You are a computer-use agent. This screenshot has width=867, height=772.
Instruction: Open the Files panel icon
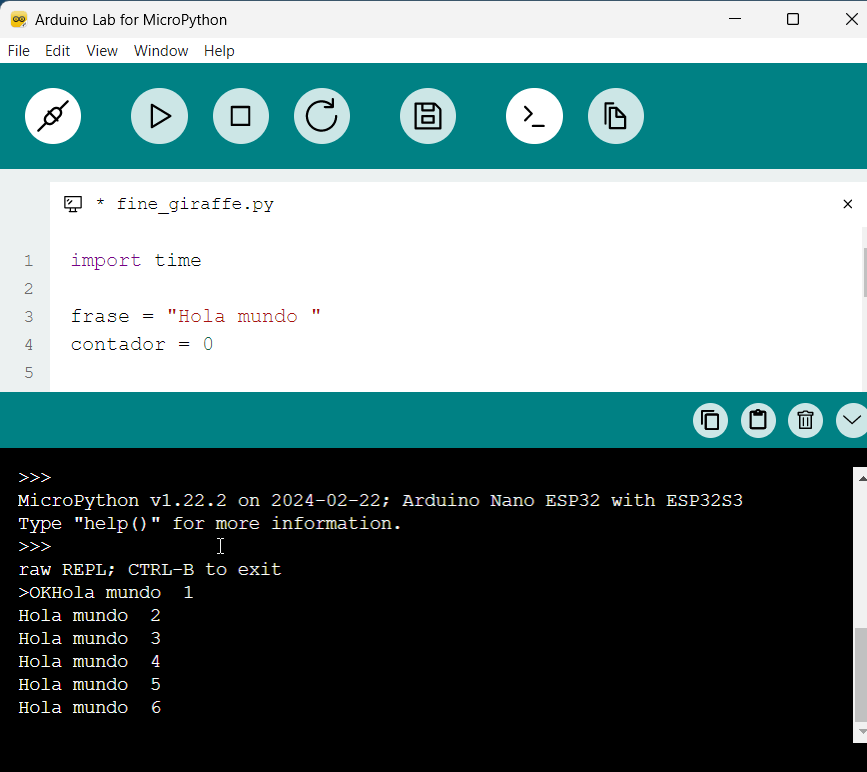[615, 116]
